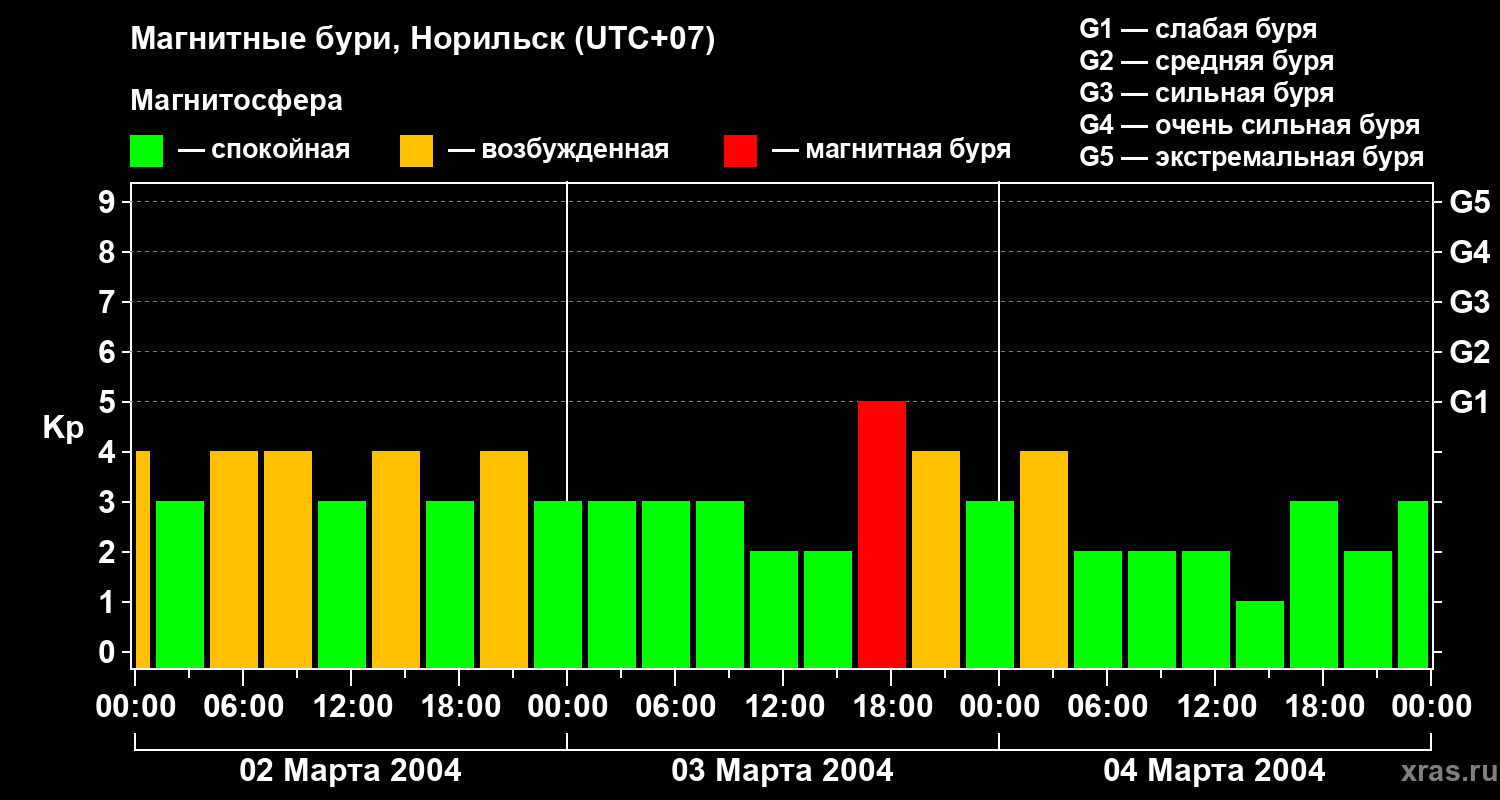Click the 'G2 — средняя буря' legend line
The height and width of the screenshot is (800, 1500).
[x=1207, y=61]
